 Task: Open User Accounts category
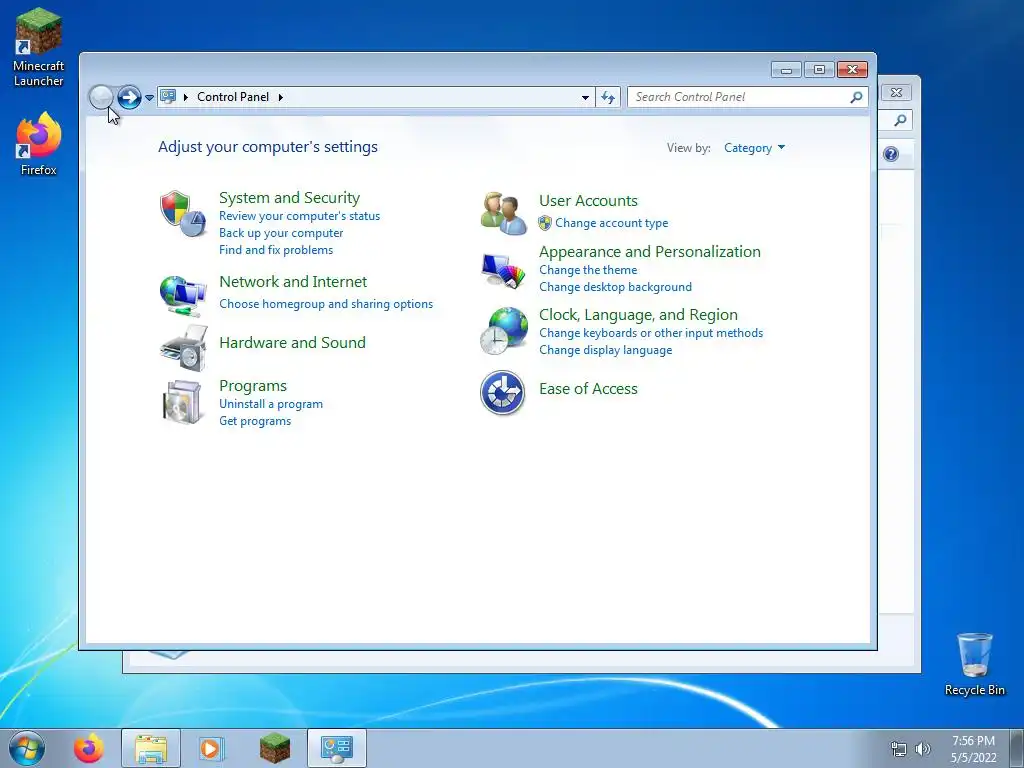[588, 200]
